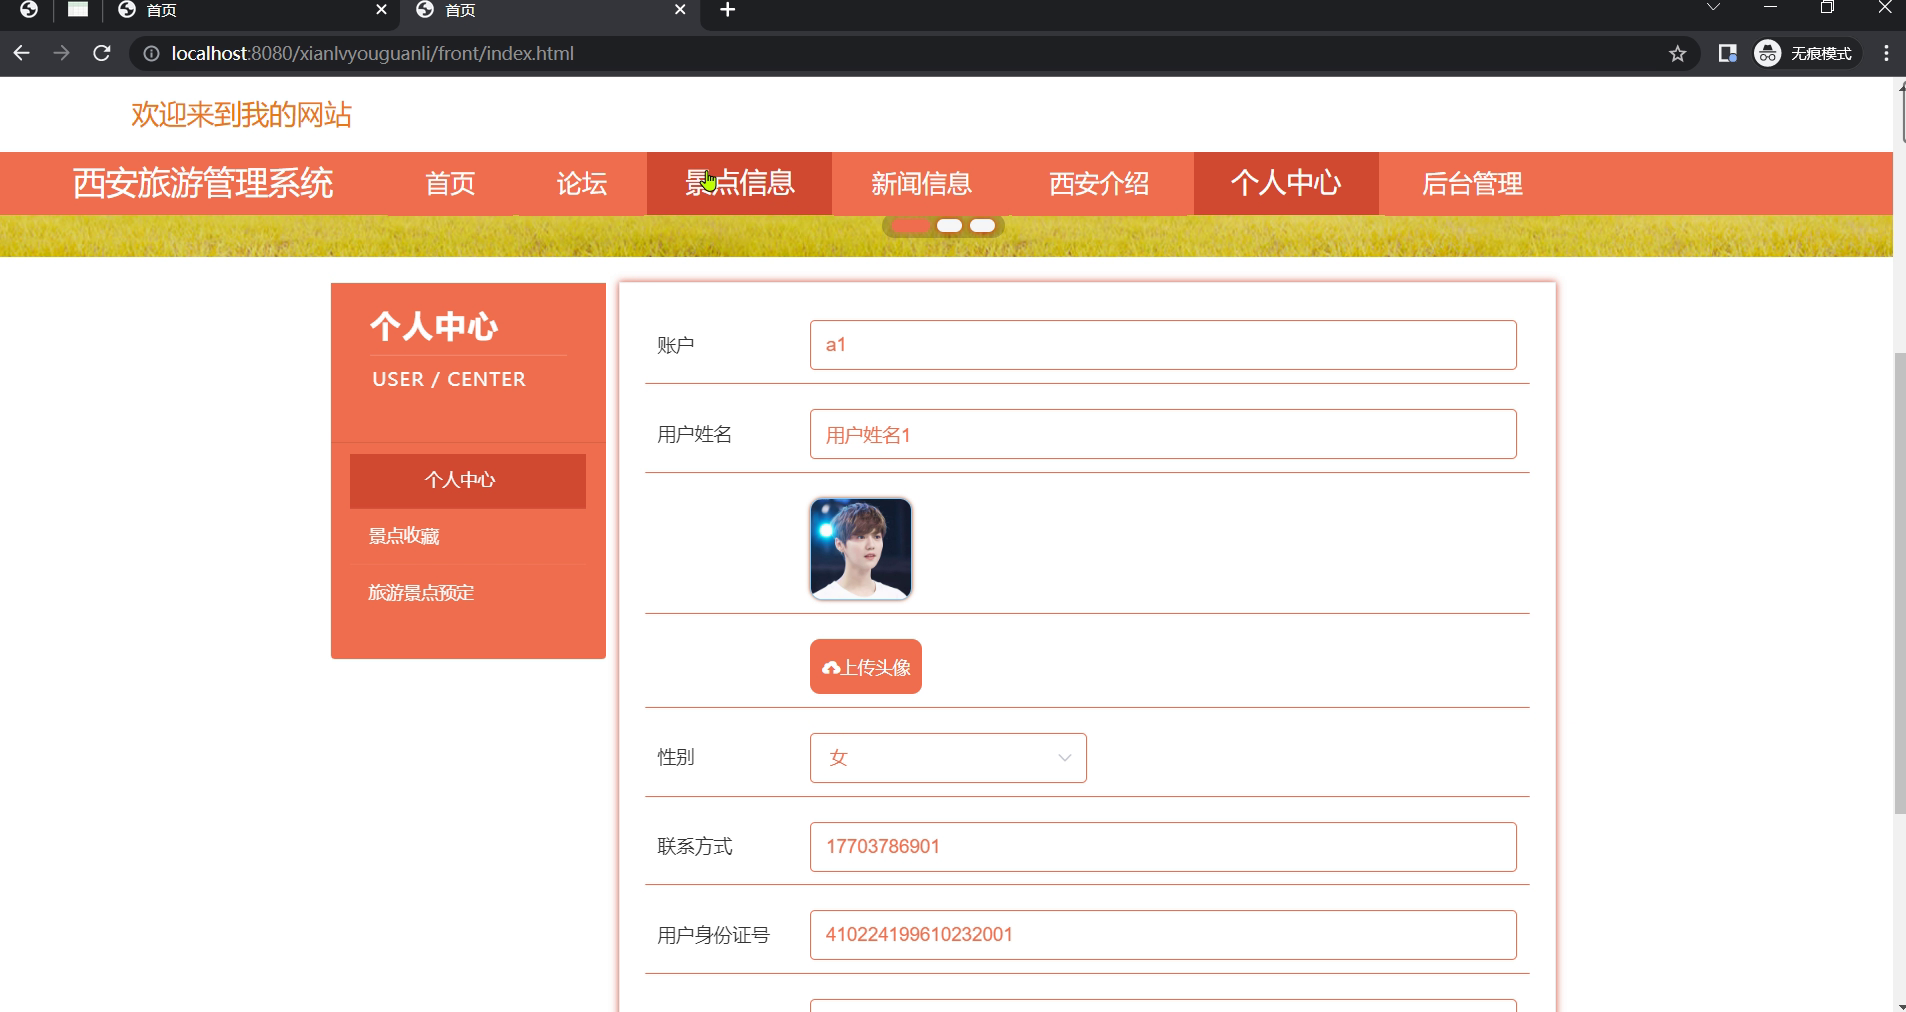Screen dimensions: 1906x1012
Task: Switch to the first 首页 browser tab
Action: tap(250, 10)
